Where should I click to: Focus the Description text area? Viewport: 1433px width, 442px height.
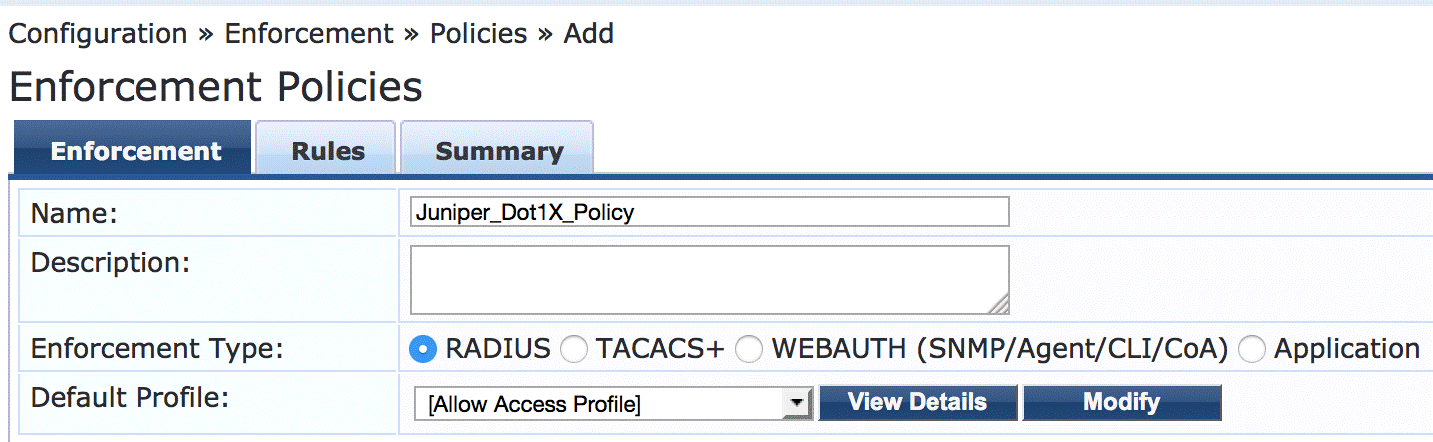709,280
